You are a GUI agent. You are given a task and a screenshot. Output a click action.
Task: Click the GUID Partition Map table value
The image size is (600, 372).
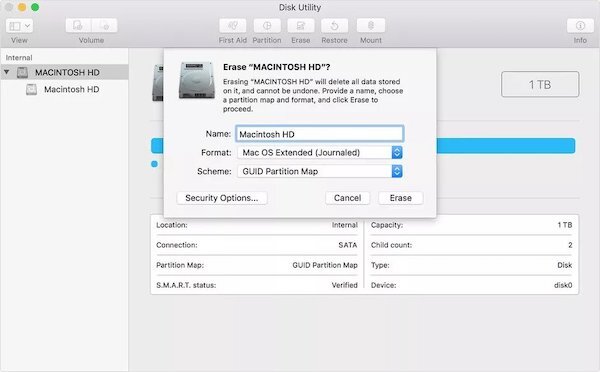325,265
